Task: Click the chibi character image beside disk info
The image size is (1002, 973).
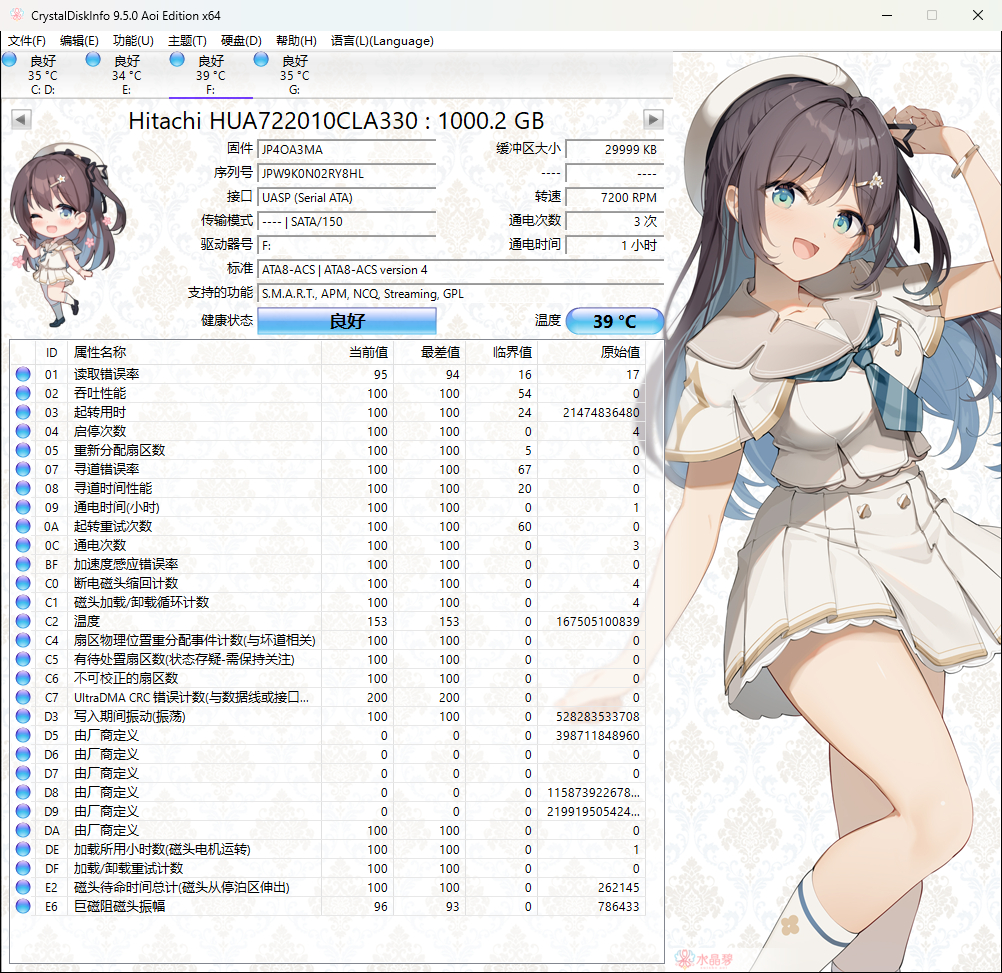Action: [68, 235]
